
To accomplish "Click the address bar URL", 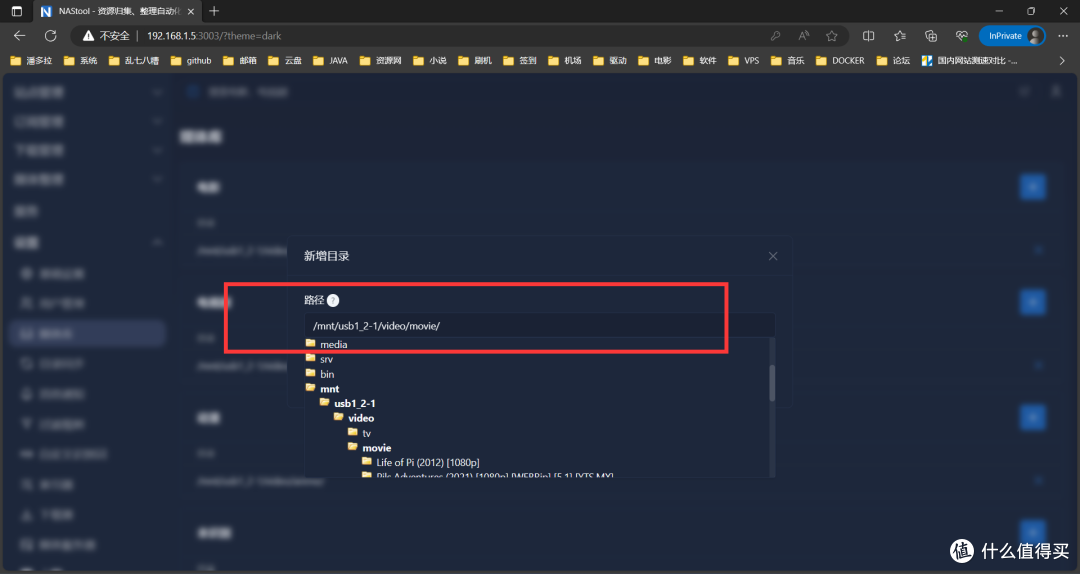I will (214, 36).
